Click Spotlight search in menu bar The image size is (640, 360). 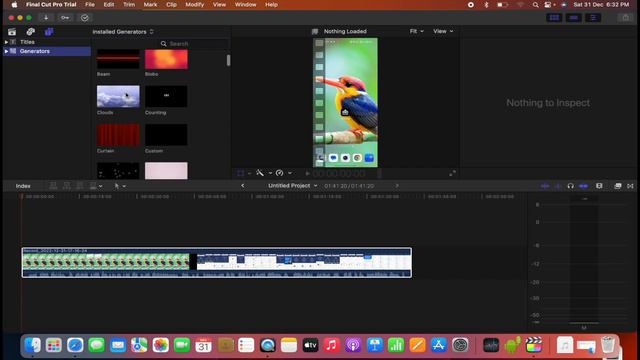point(535,4)
